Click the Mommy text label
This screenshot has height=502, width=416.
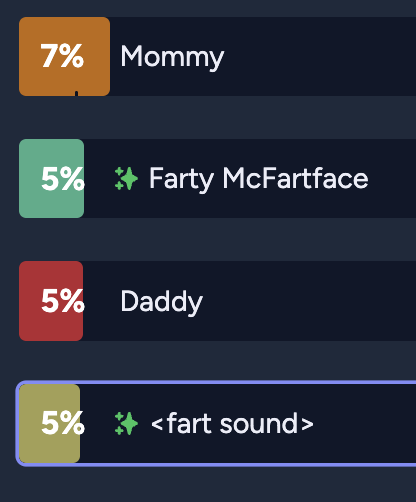point(172,57)
